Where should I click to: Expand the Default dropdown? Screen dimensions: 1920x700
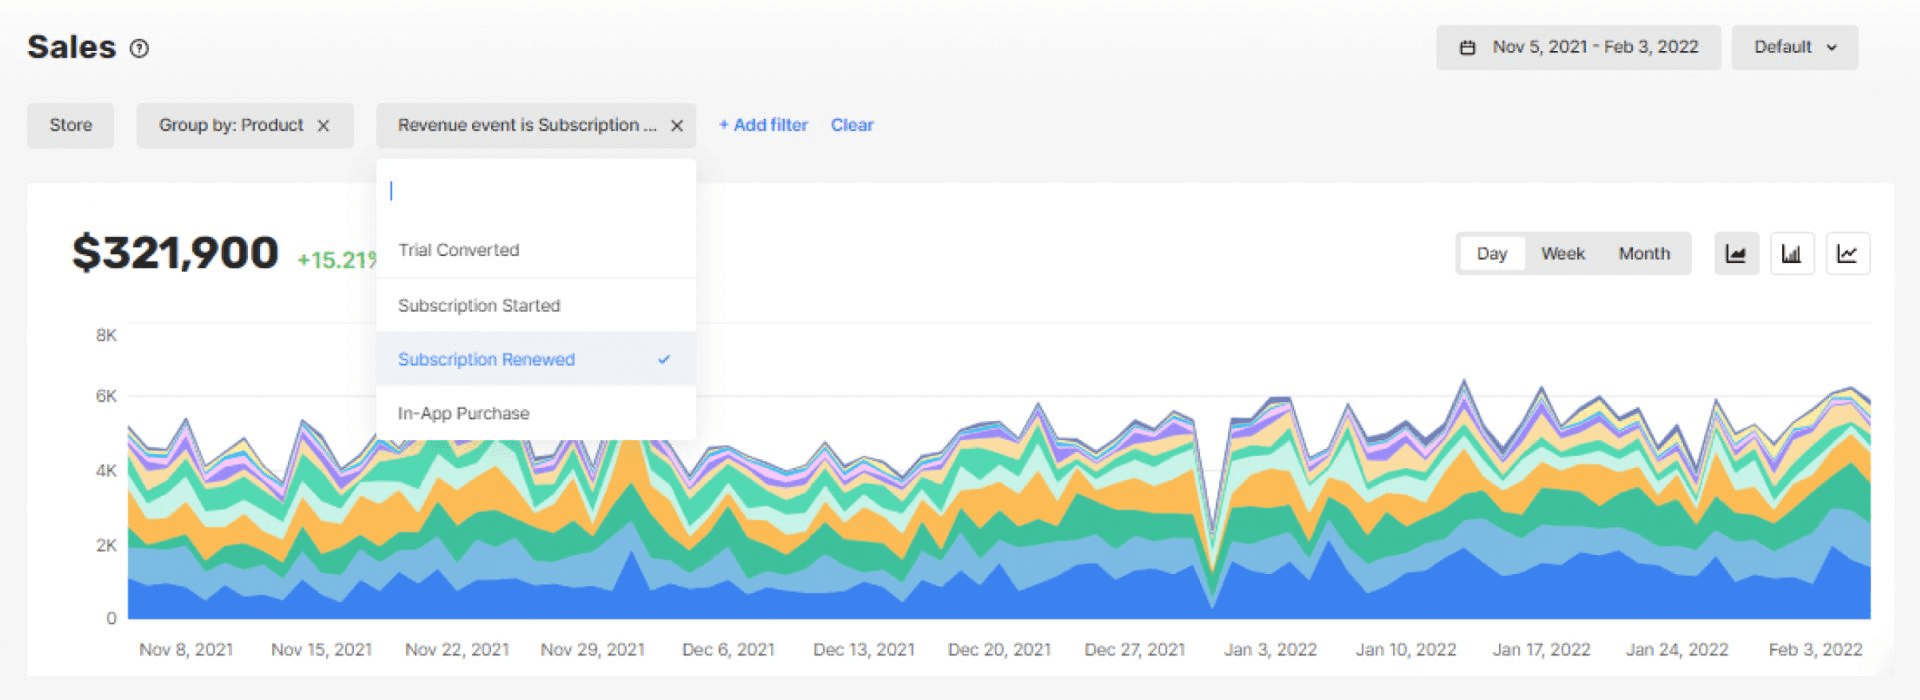pos(1795,47)
